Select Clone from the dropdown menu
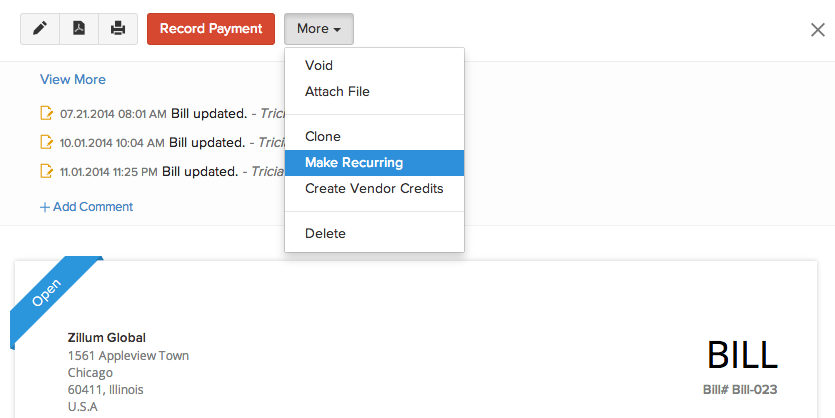 (374, 136)
